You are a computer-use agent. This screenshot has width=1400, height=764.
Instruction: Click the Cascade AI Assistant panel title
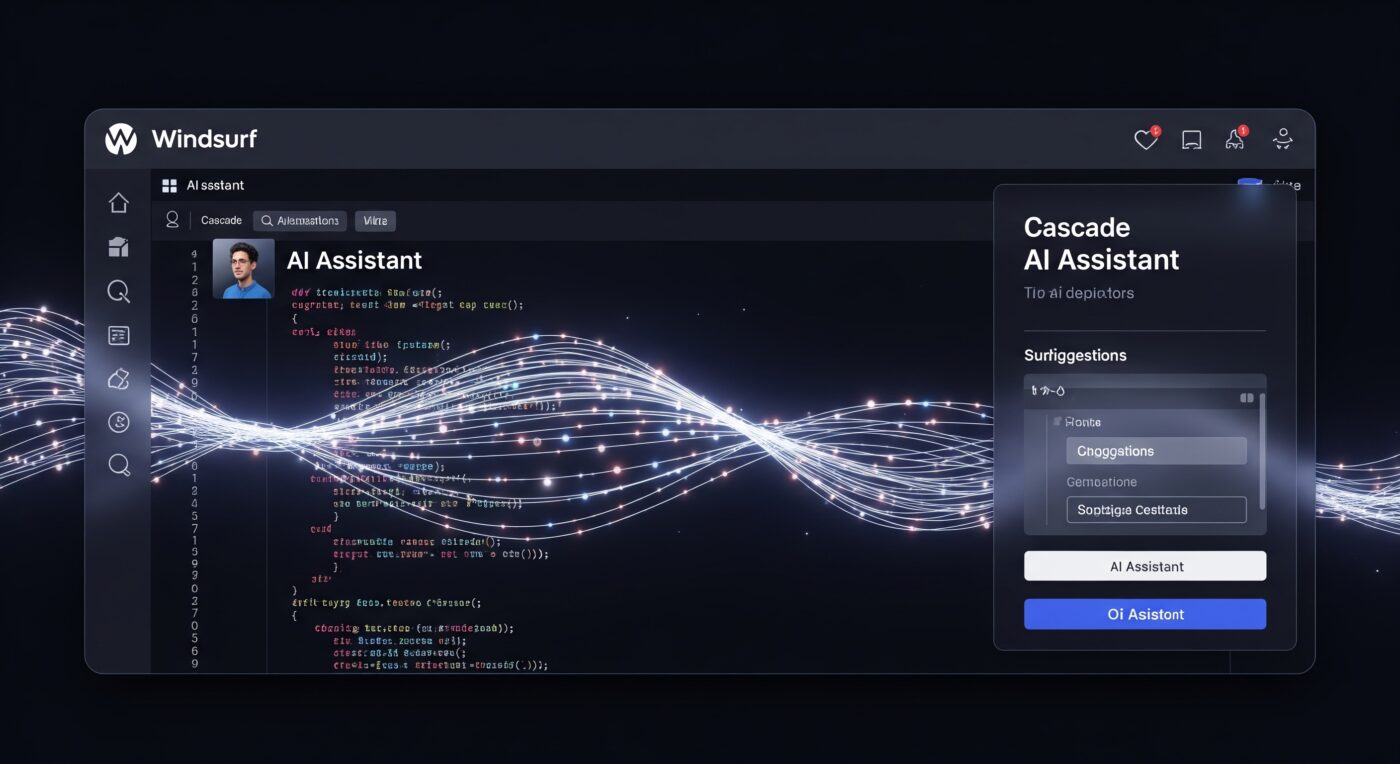[1101, 243]
